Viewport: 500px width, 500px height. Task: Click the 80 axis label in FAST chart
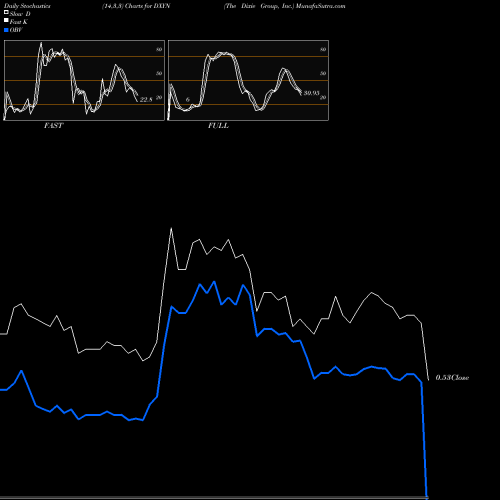[x=159, y=49]
